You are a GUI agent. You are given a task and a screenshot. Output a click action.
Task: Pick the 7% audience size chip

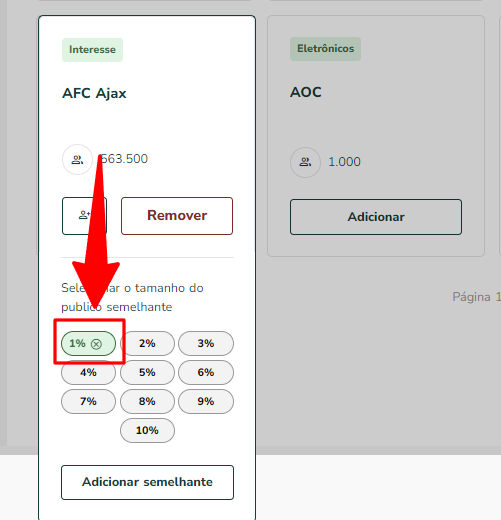point(88,401)
